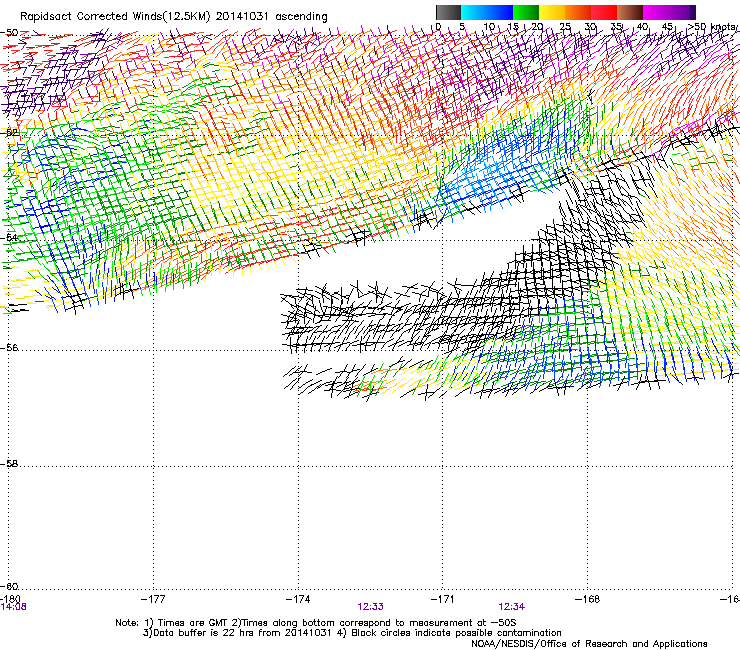Click the latitude label '-60'
Screen dimensions: 740x650
tap(9, 586)
